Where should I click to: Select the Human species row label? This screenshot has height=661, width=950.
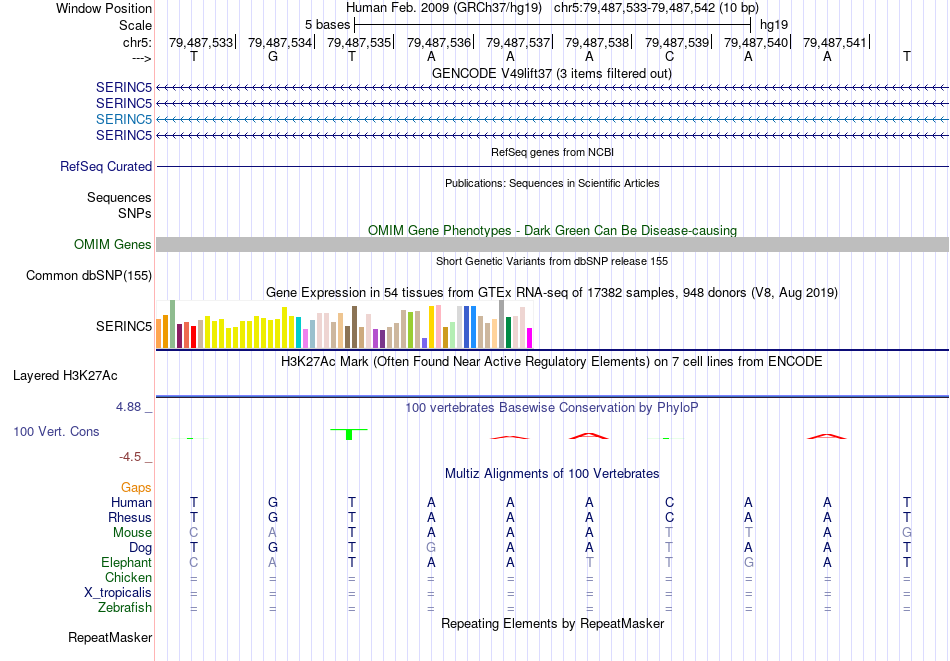[131, 502]
